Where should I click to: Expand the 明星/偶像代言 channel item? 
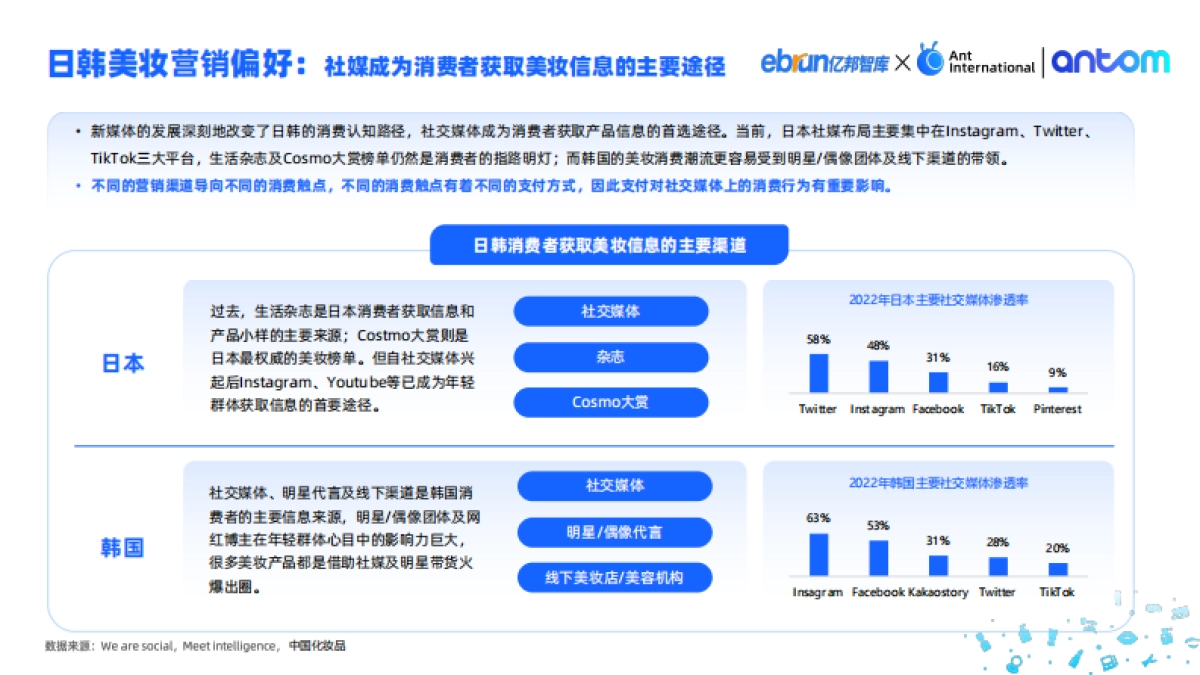[613, 532]
